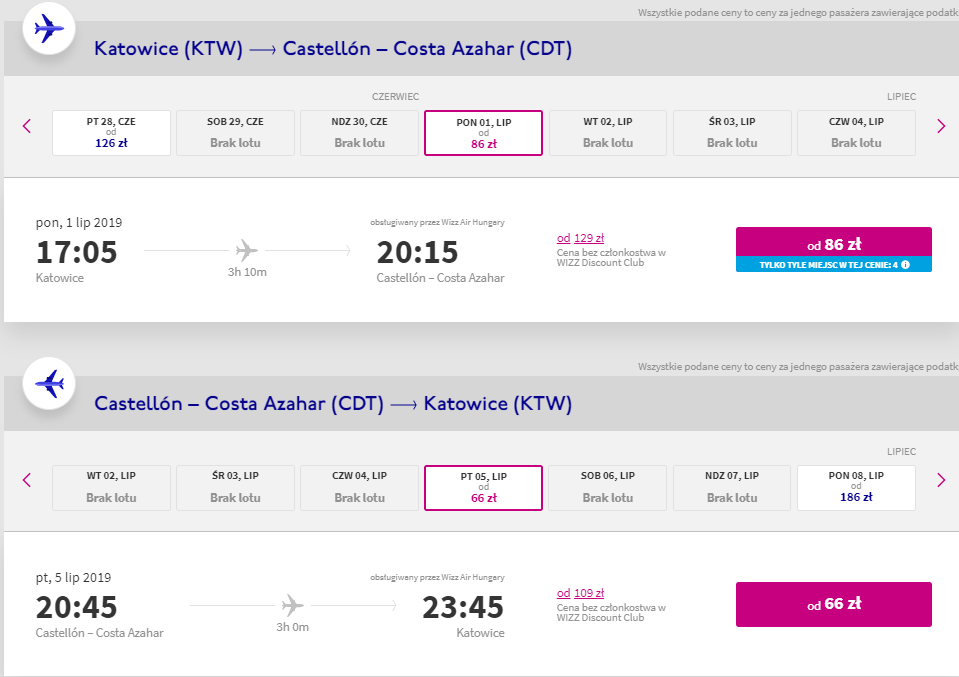
Task: Click the return flight airplane icon
Action: tap(49, 383)
